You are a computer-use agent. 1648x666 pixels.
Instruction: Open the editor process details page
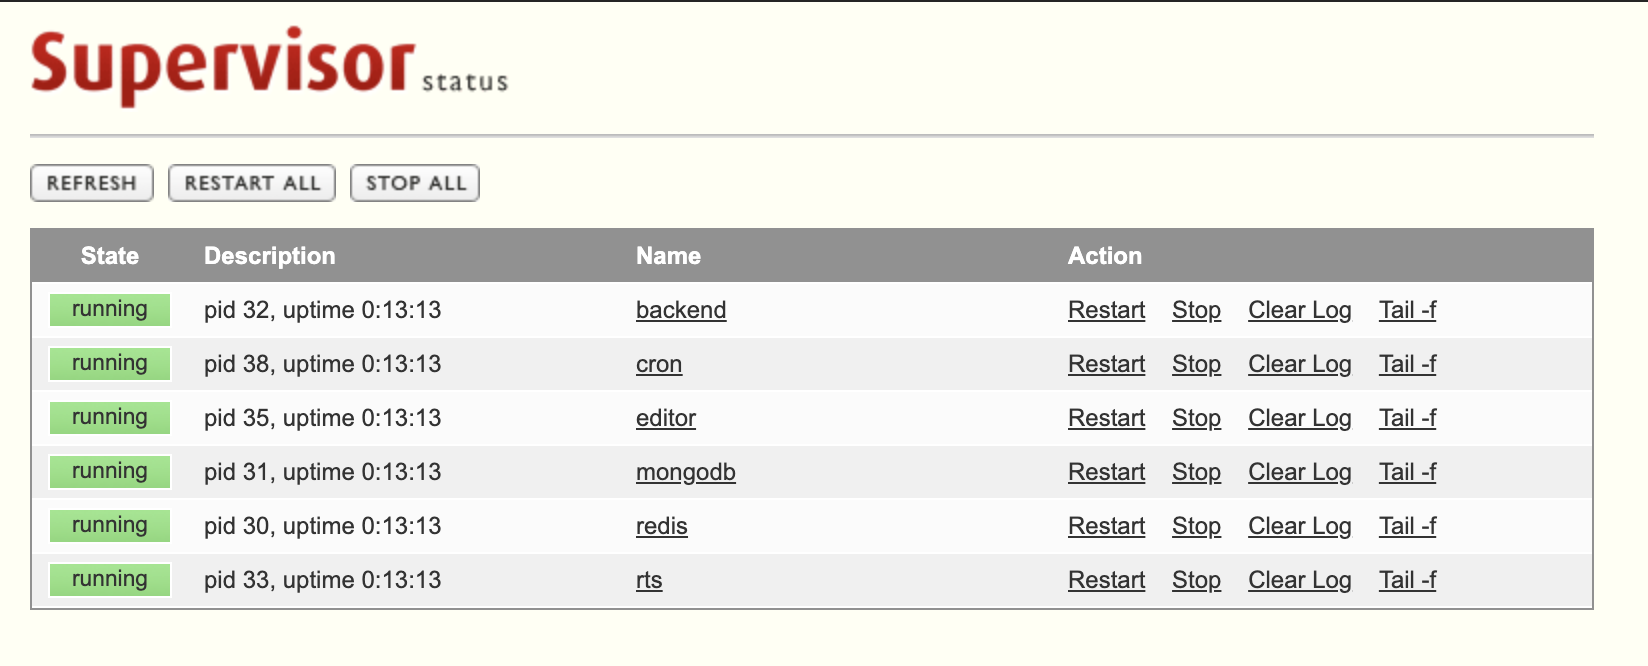(x=666, y=418)
